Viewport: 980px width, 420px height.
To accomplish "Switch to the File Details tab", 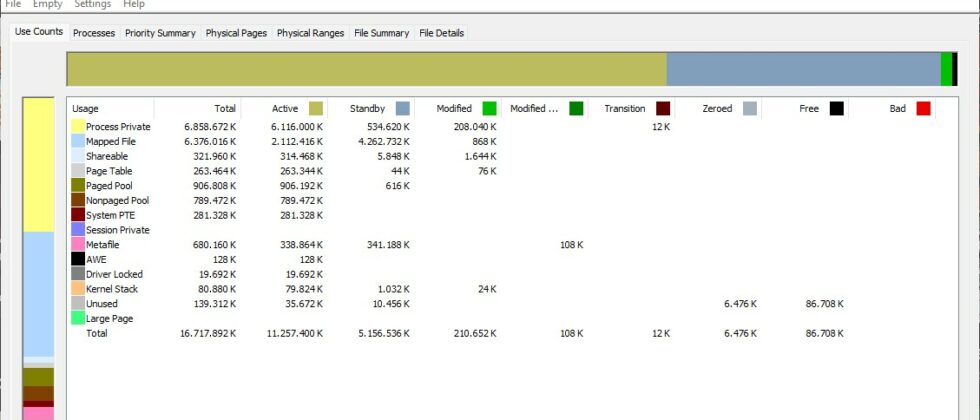I will [441, 33].
